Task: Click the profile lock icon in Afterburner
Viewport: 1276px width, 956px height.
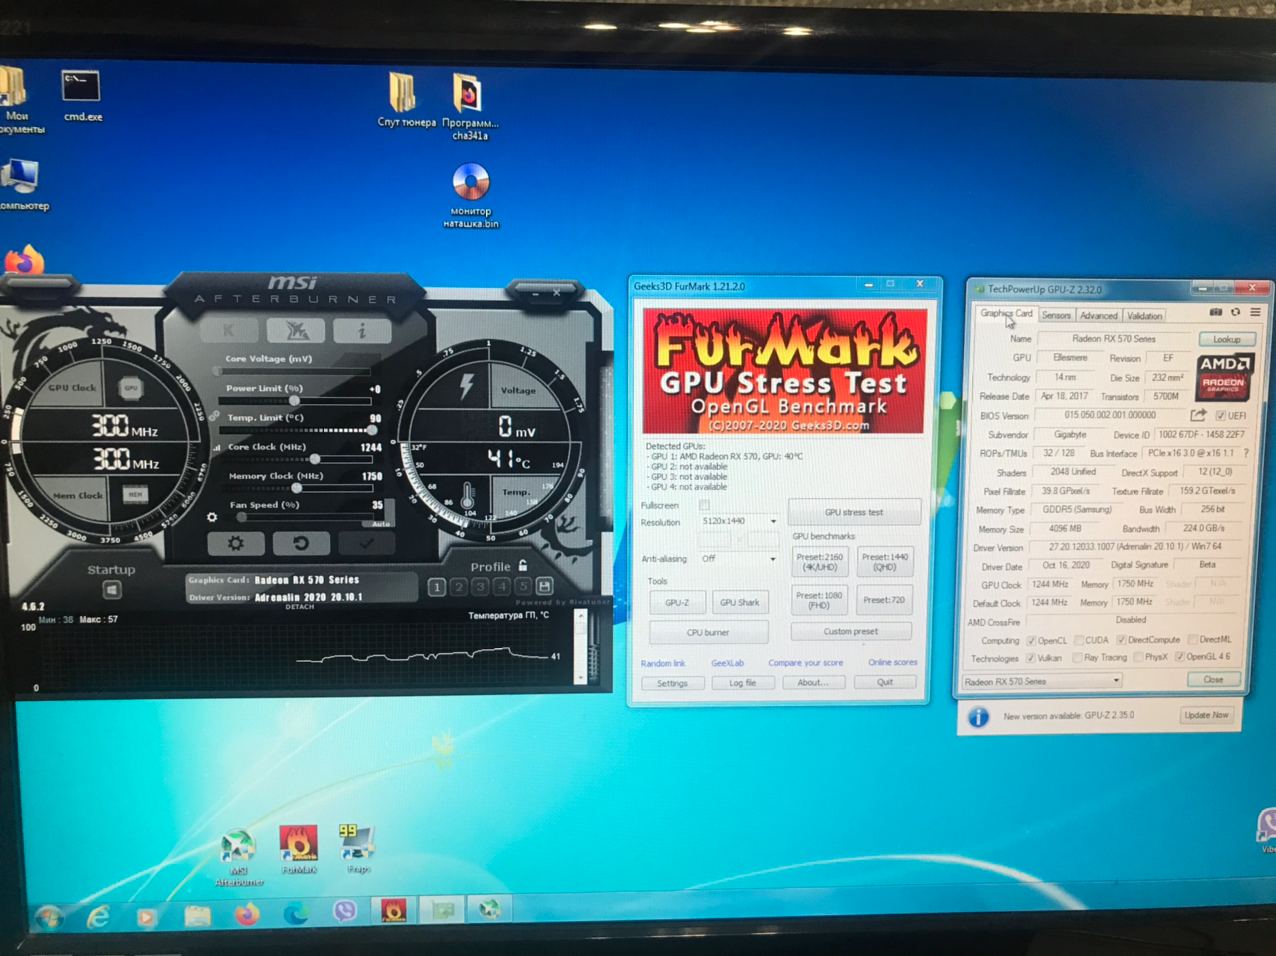Action: (522, 565)
